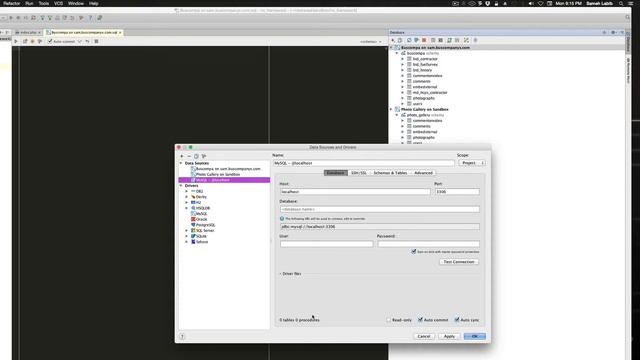
Task: Expand the users table in buscompa schema
Action: (402, 104)
